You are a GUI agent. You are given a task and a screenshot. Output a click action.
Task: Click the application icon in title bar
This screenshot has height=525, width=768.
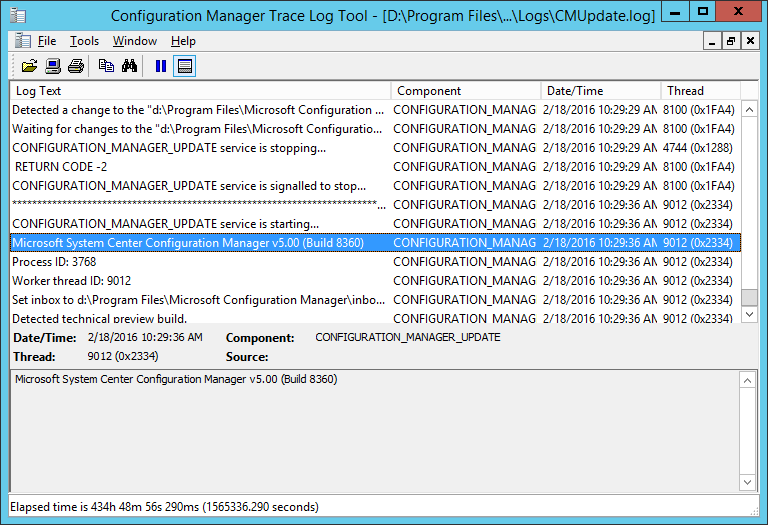click(18, 15)
